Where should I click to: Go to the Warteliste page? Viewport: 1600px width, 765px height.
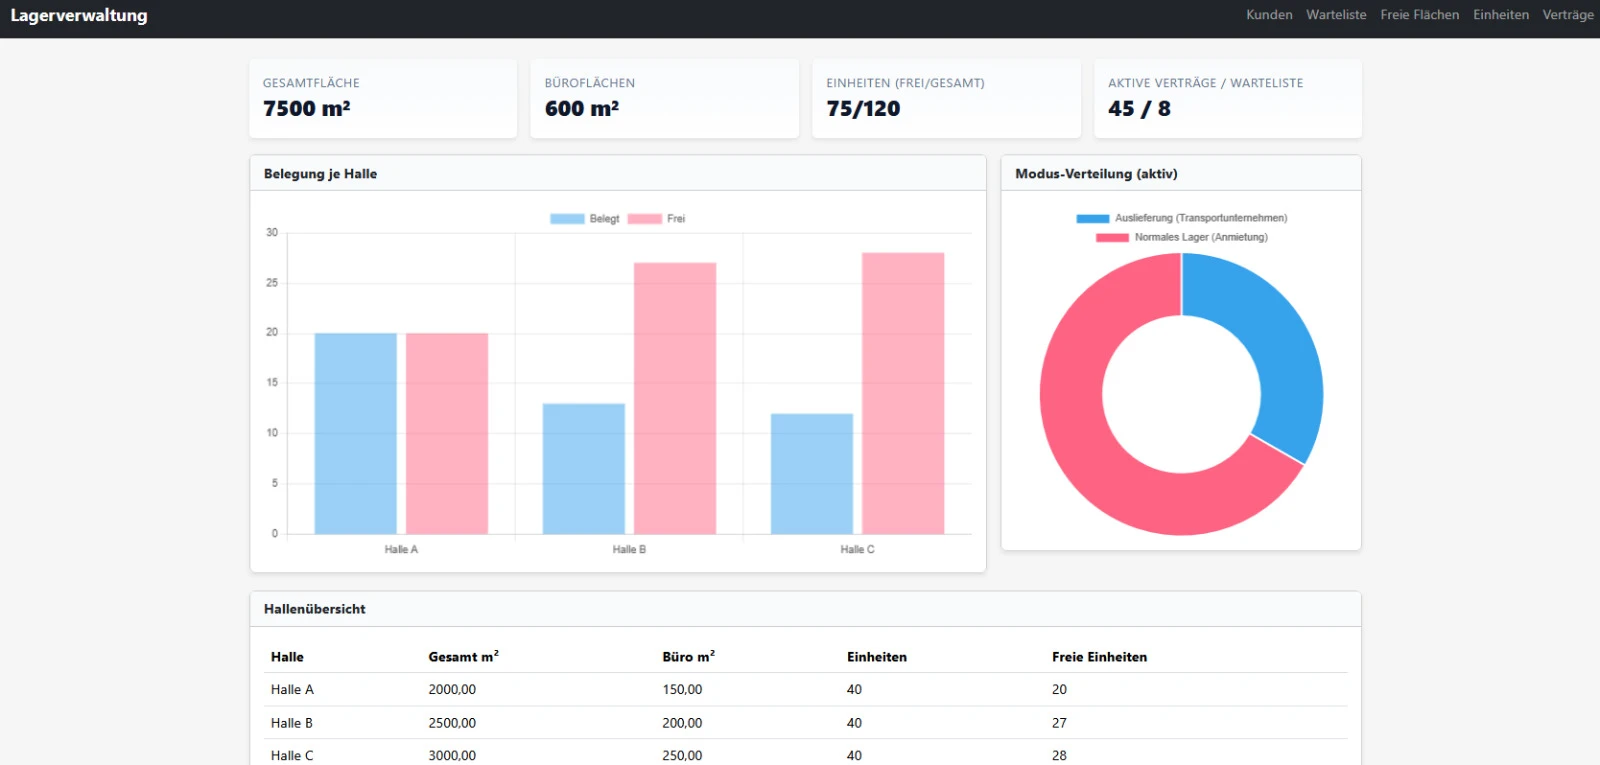click(x=1335, y=15)
